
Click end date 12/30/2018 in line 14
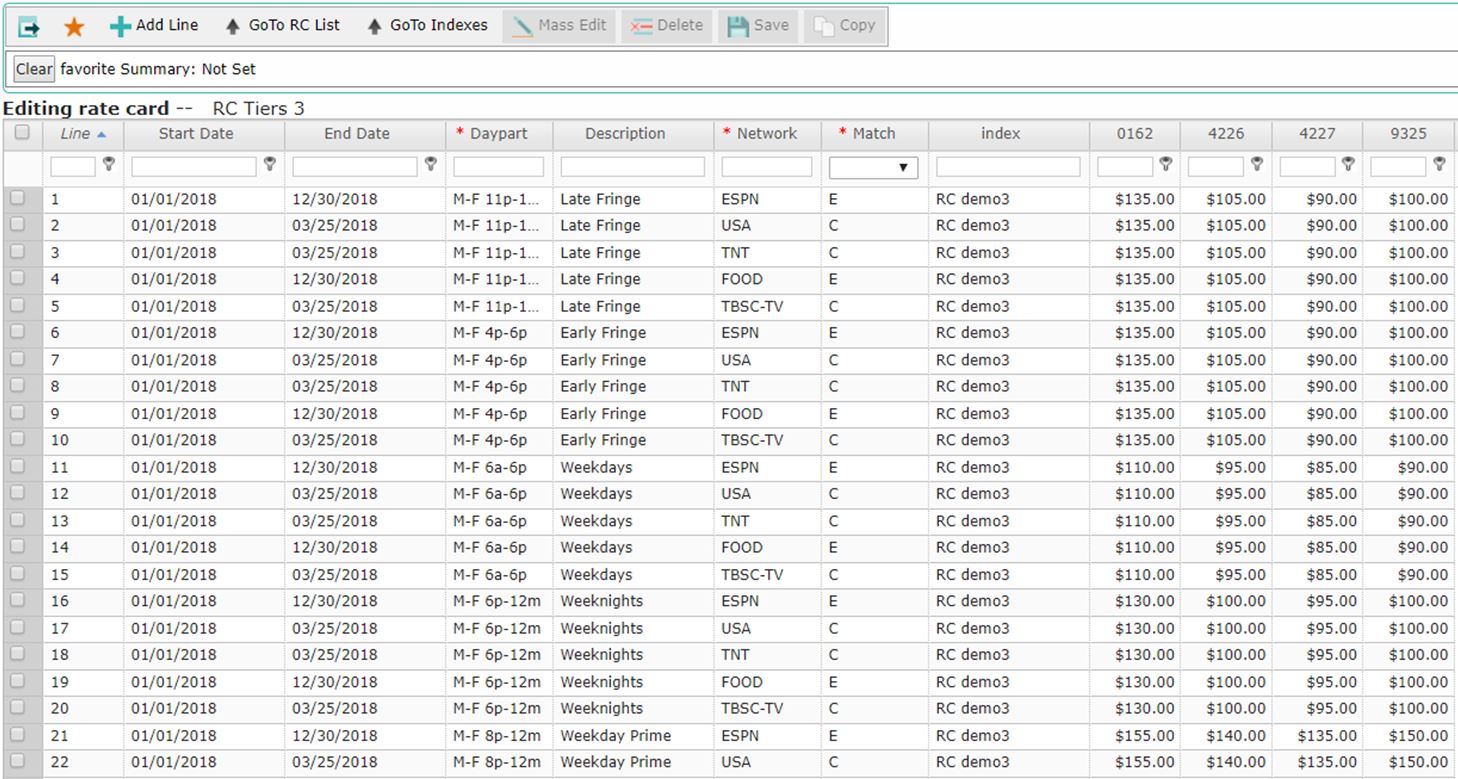[x=335, y=547]
